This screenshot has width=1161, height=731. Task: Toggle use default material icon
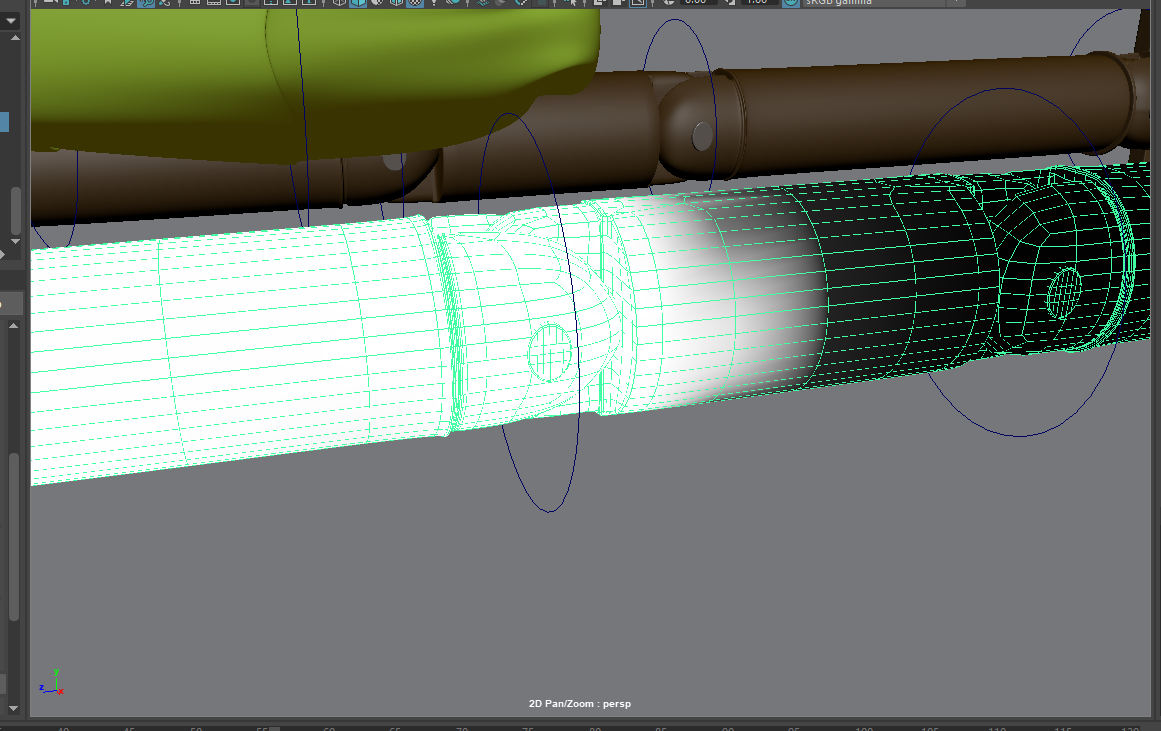377,2
